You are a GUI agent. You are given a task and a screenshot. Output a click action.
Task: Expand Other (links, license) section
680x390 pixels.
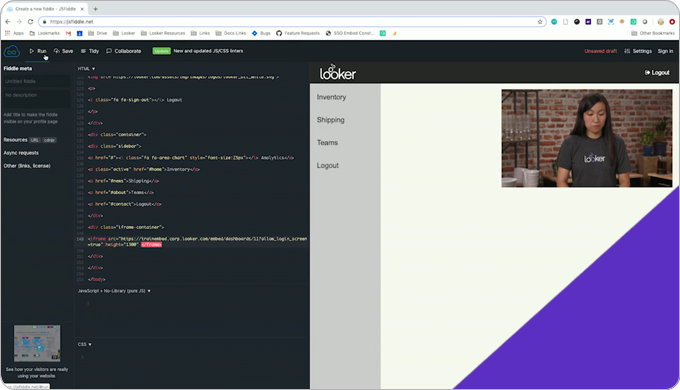point(27,166)
